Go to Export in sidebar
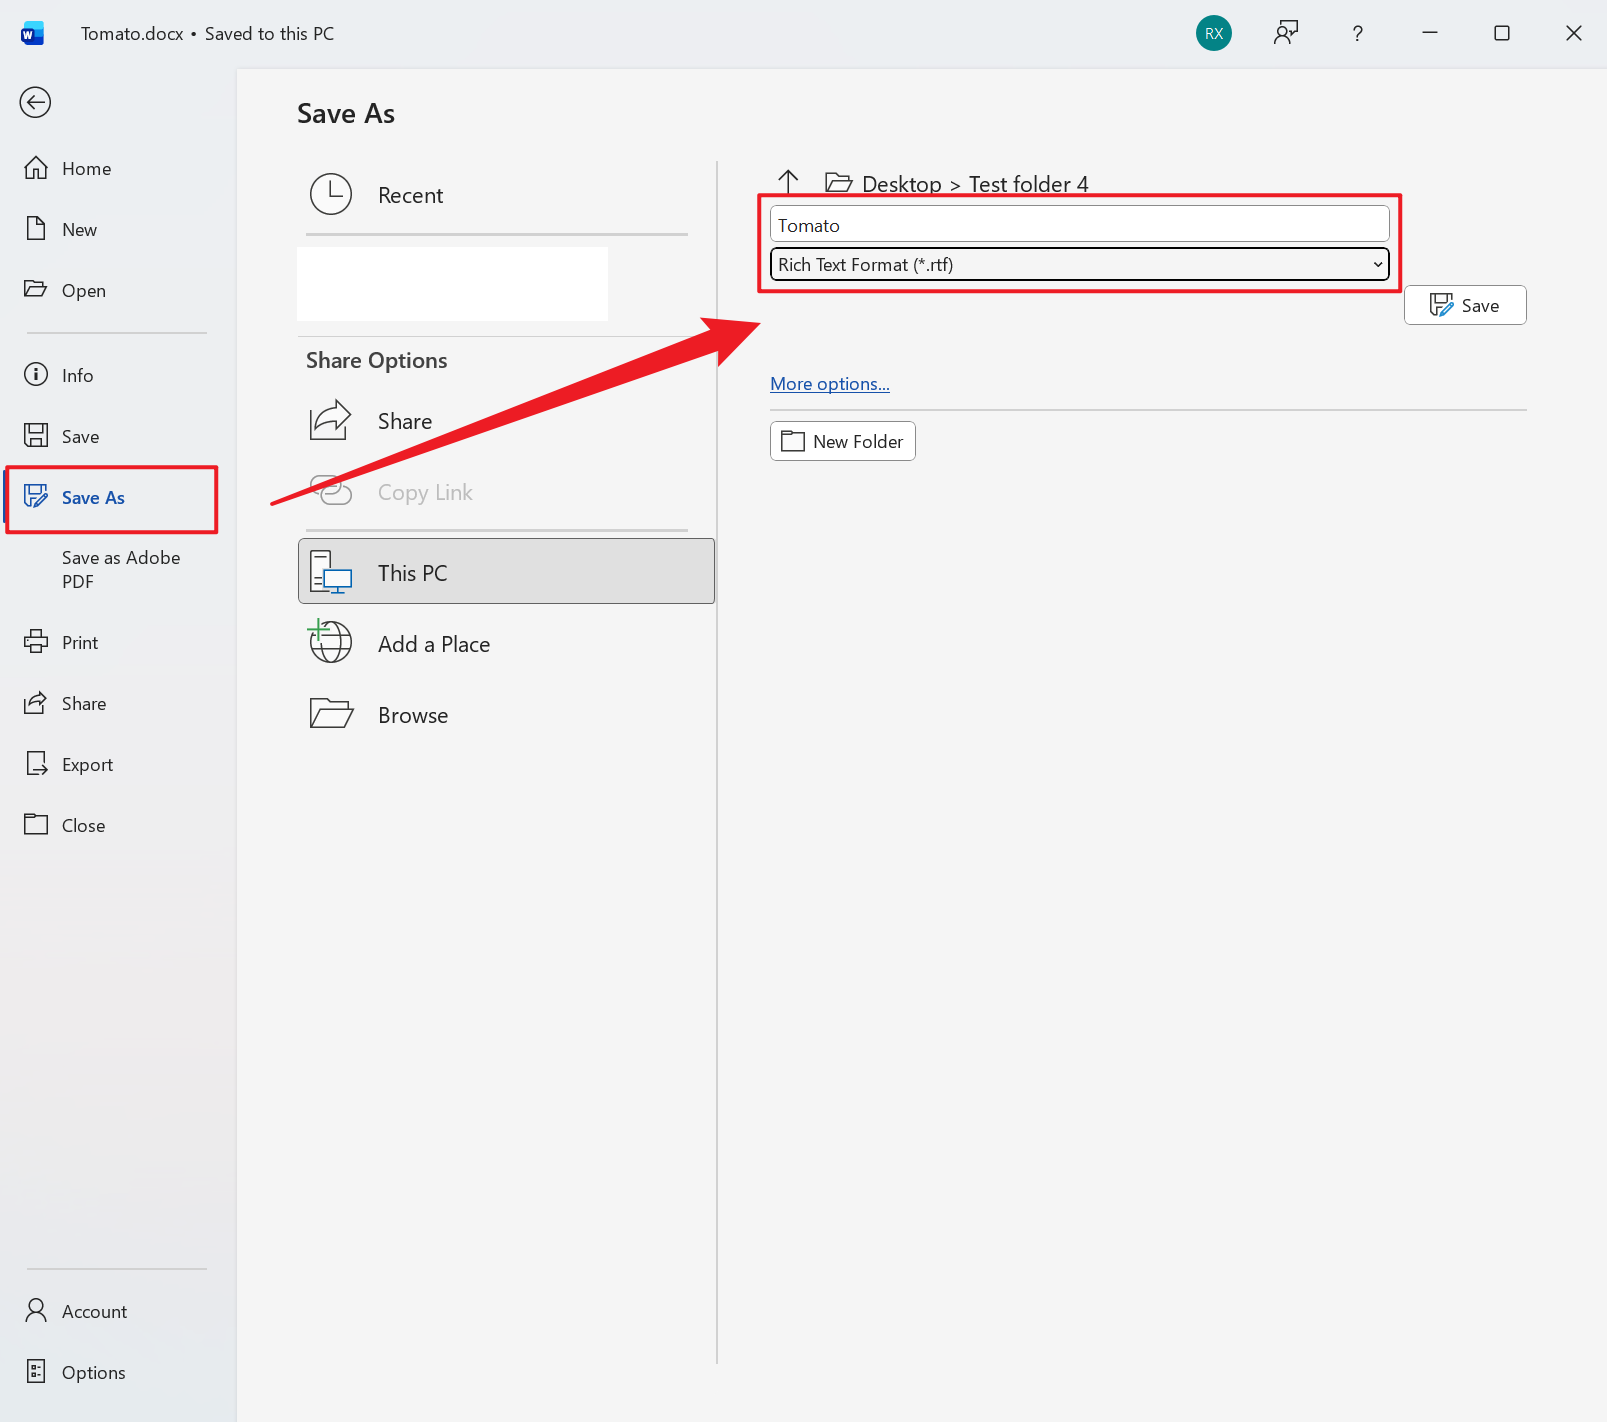The image size is (1607, 1422). coord(87,764)
